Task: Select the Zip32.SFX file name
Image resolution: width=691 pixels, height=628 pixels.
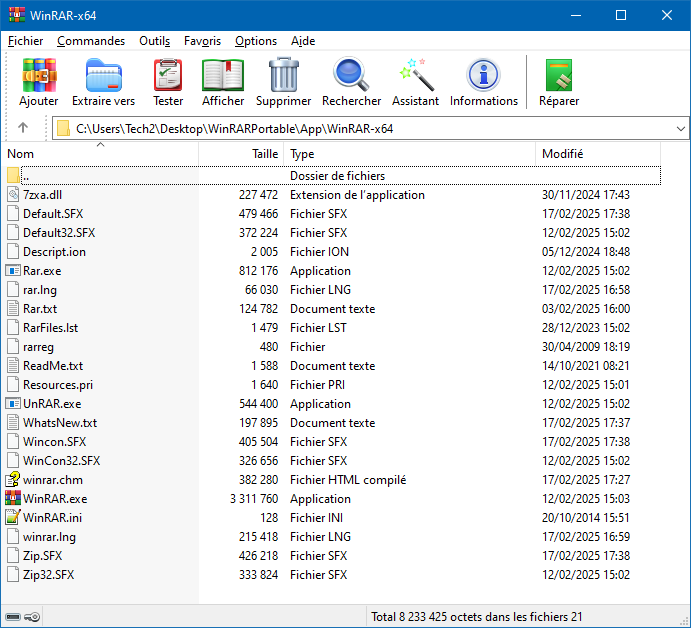Action: tap(48, 575)
